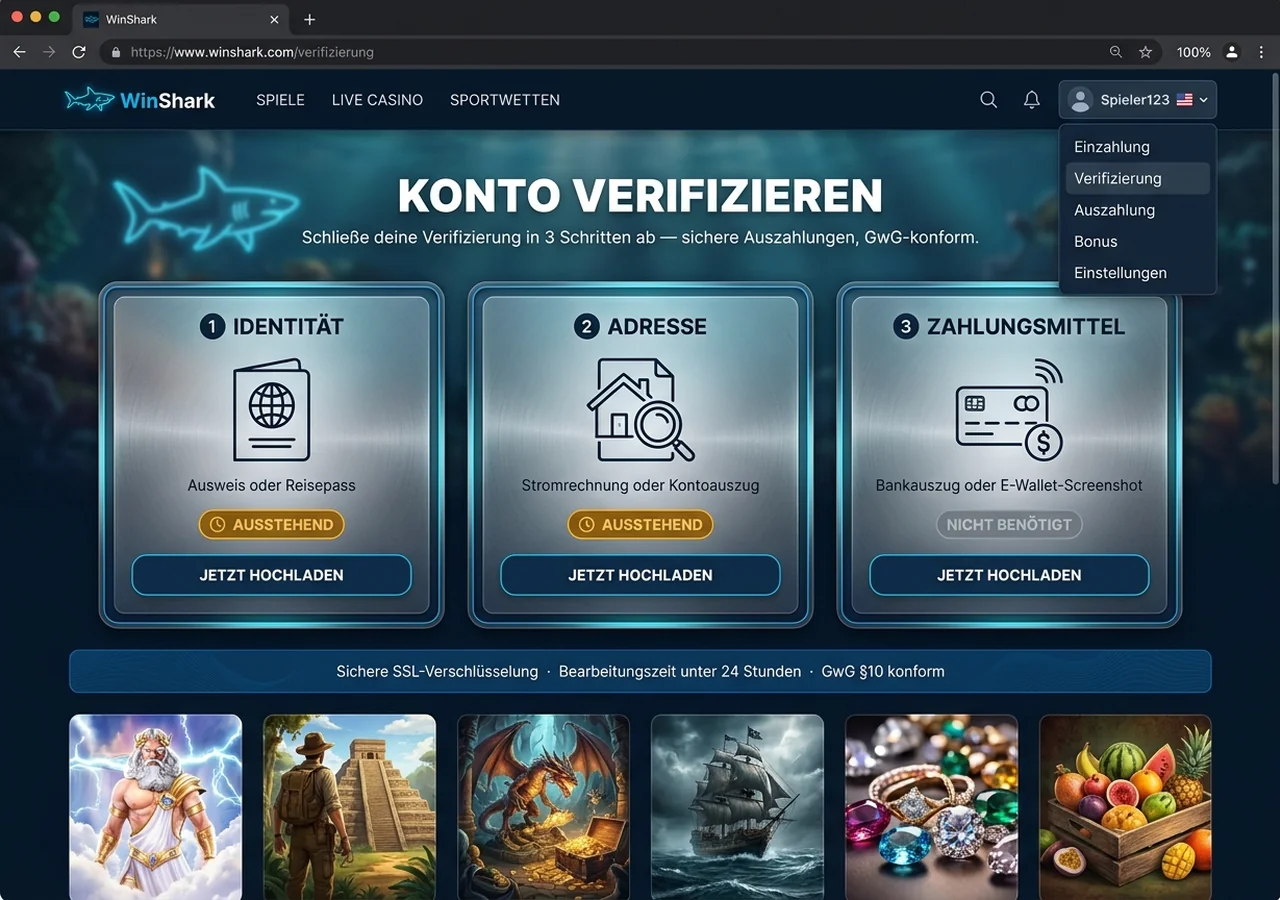The height and width of the screenshot is (900, 1280).
Task: Click Jetzt Hochladen under Adresse
Action: pyautogui.click(x=640, y=575)
